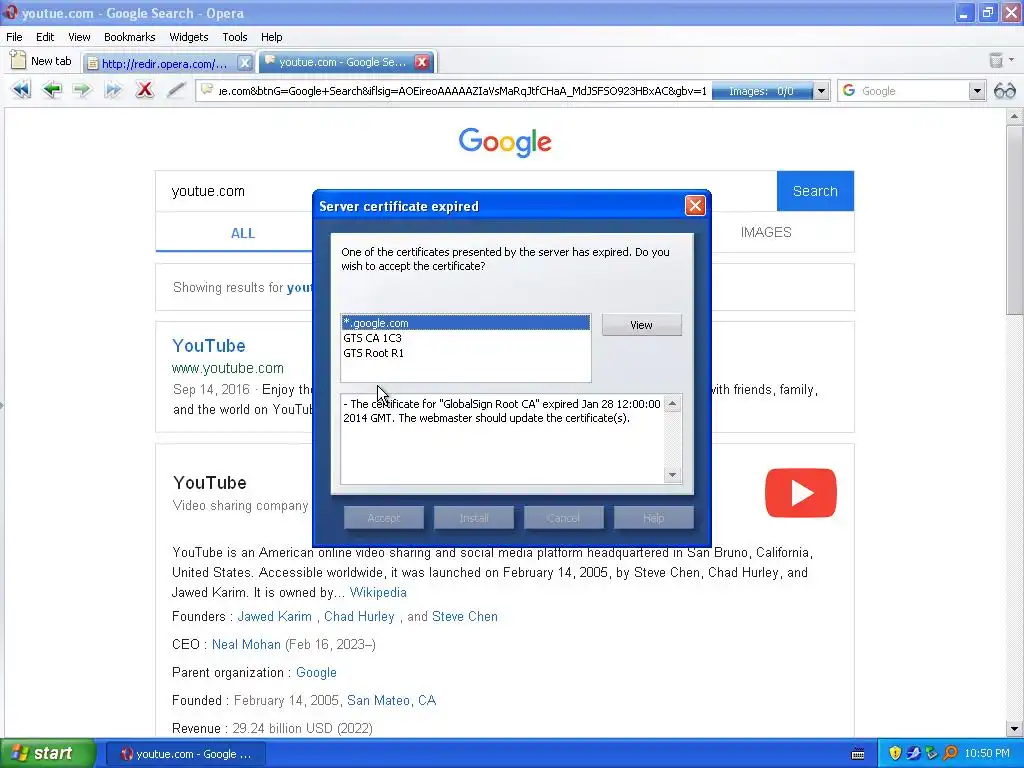Open the Neal Mohan link
1024x768 pixels.
coord(246,645)
